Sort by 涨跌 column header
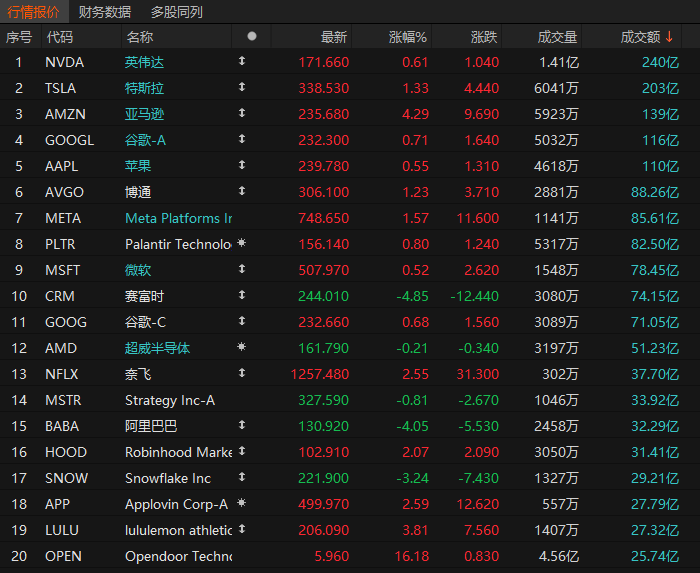 point(484,37)
